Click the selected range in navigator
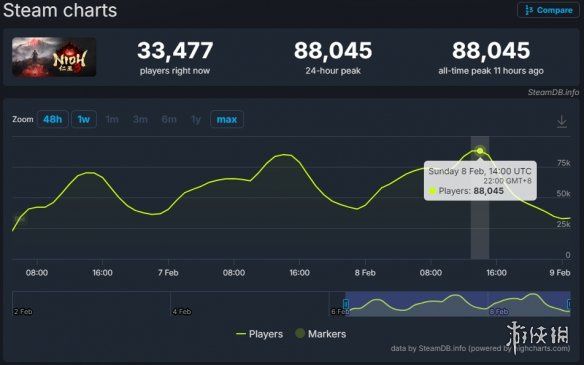 [458, 304]
